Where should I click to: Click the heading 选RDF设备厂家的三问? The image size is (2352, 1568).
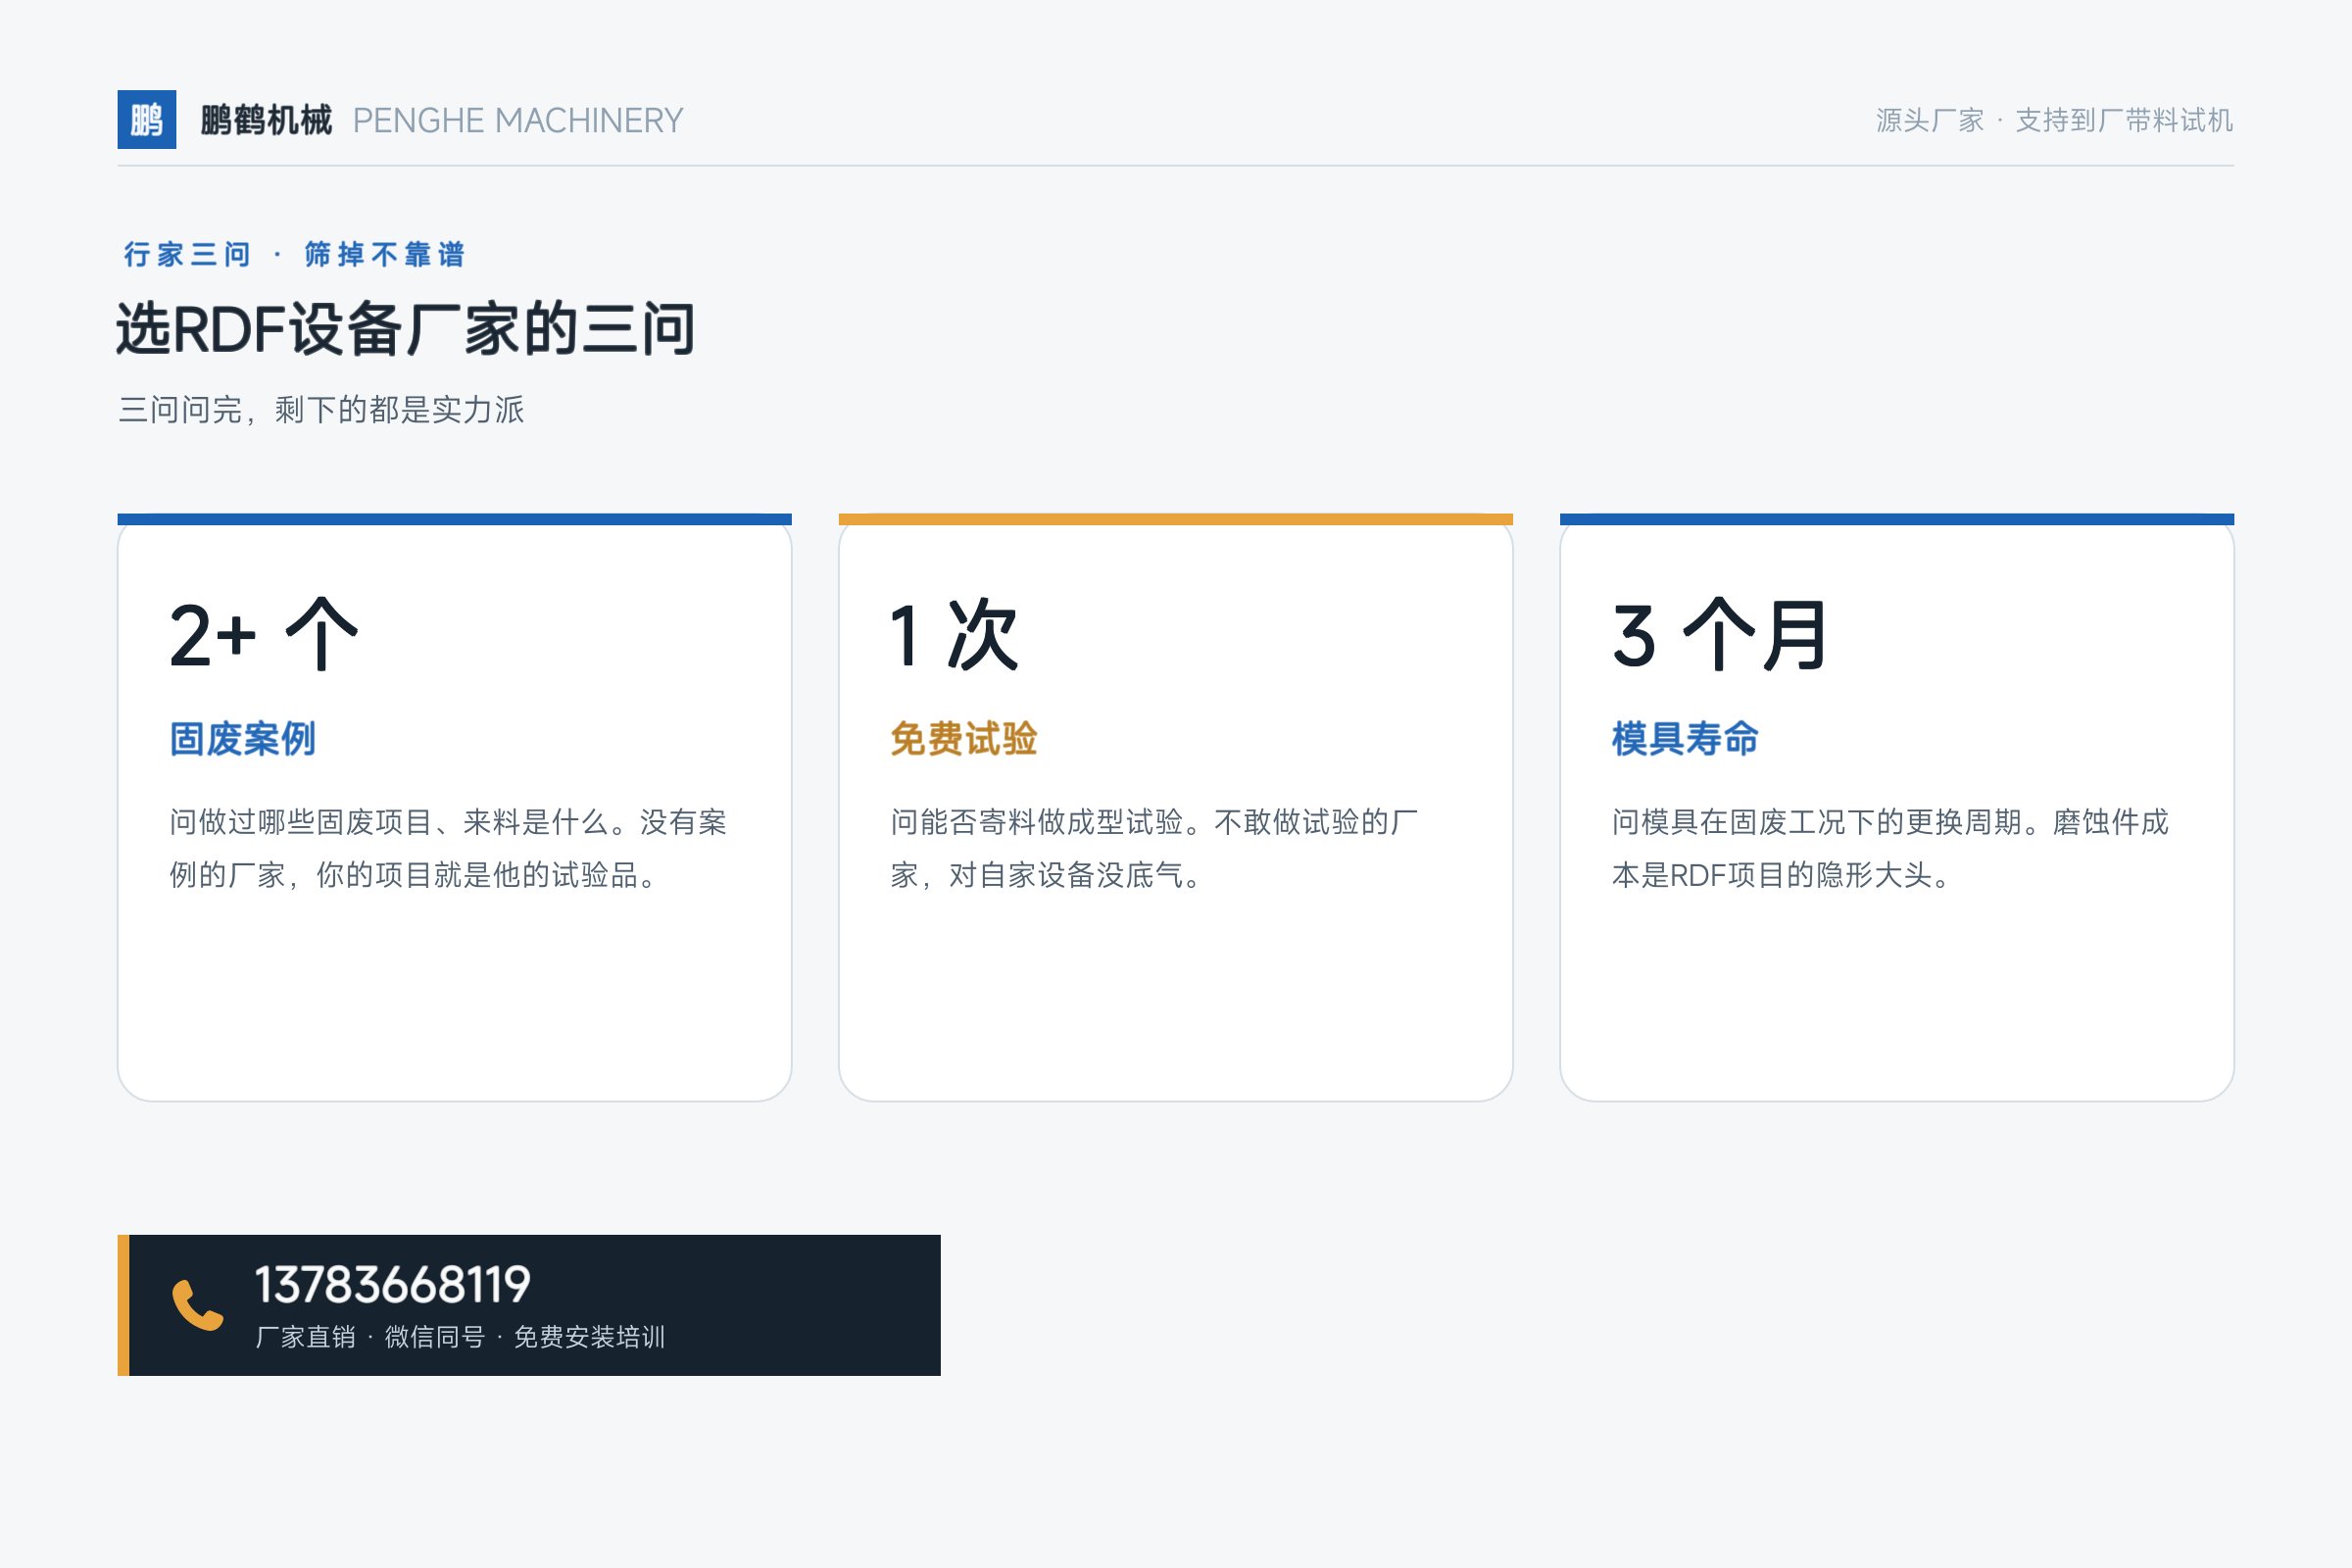tap(406, 329)
